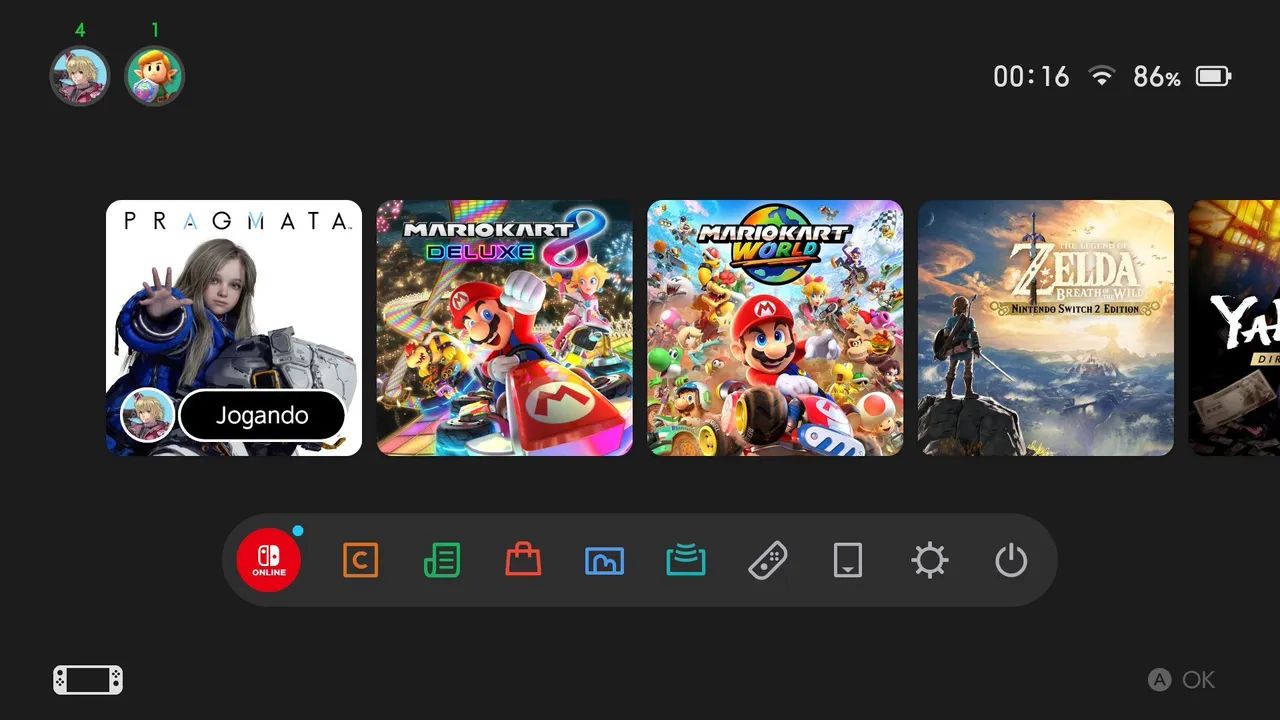Select the power Sleep Mode icon

pos(1011,561)
